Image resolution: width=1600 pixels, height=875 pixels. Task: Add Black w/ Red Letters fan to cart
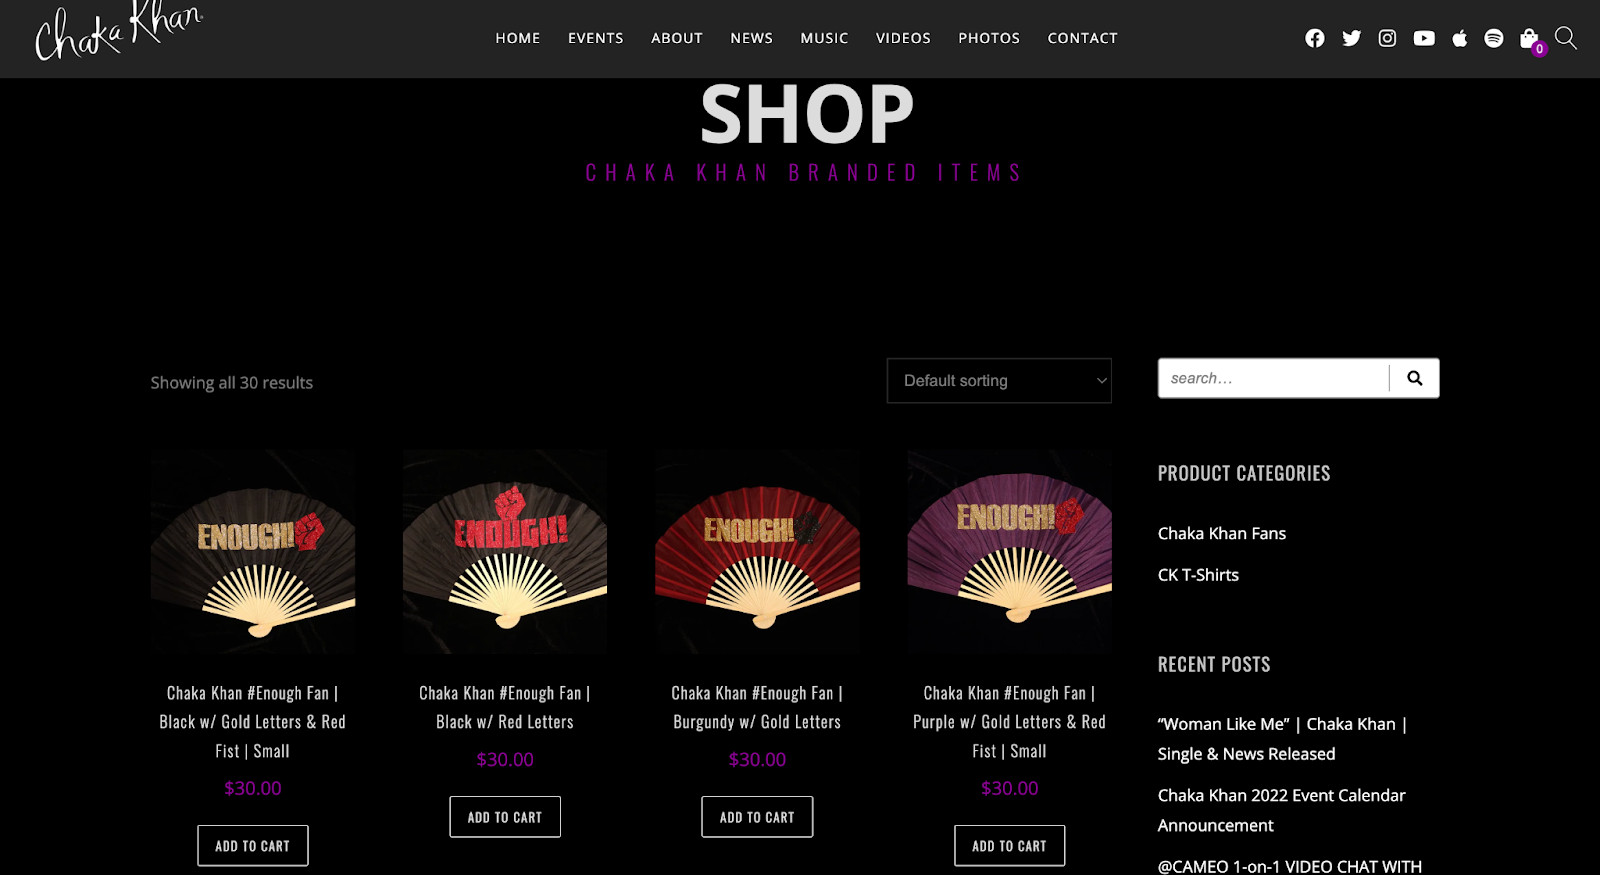tap(505, 817)
